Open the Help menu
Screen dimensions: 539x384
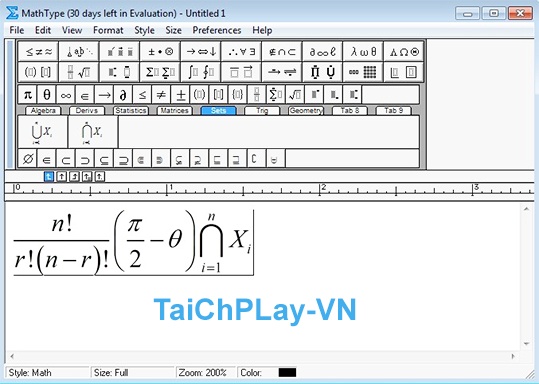(x=262, y=30)
